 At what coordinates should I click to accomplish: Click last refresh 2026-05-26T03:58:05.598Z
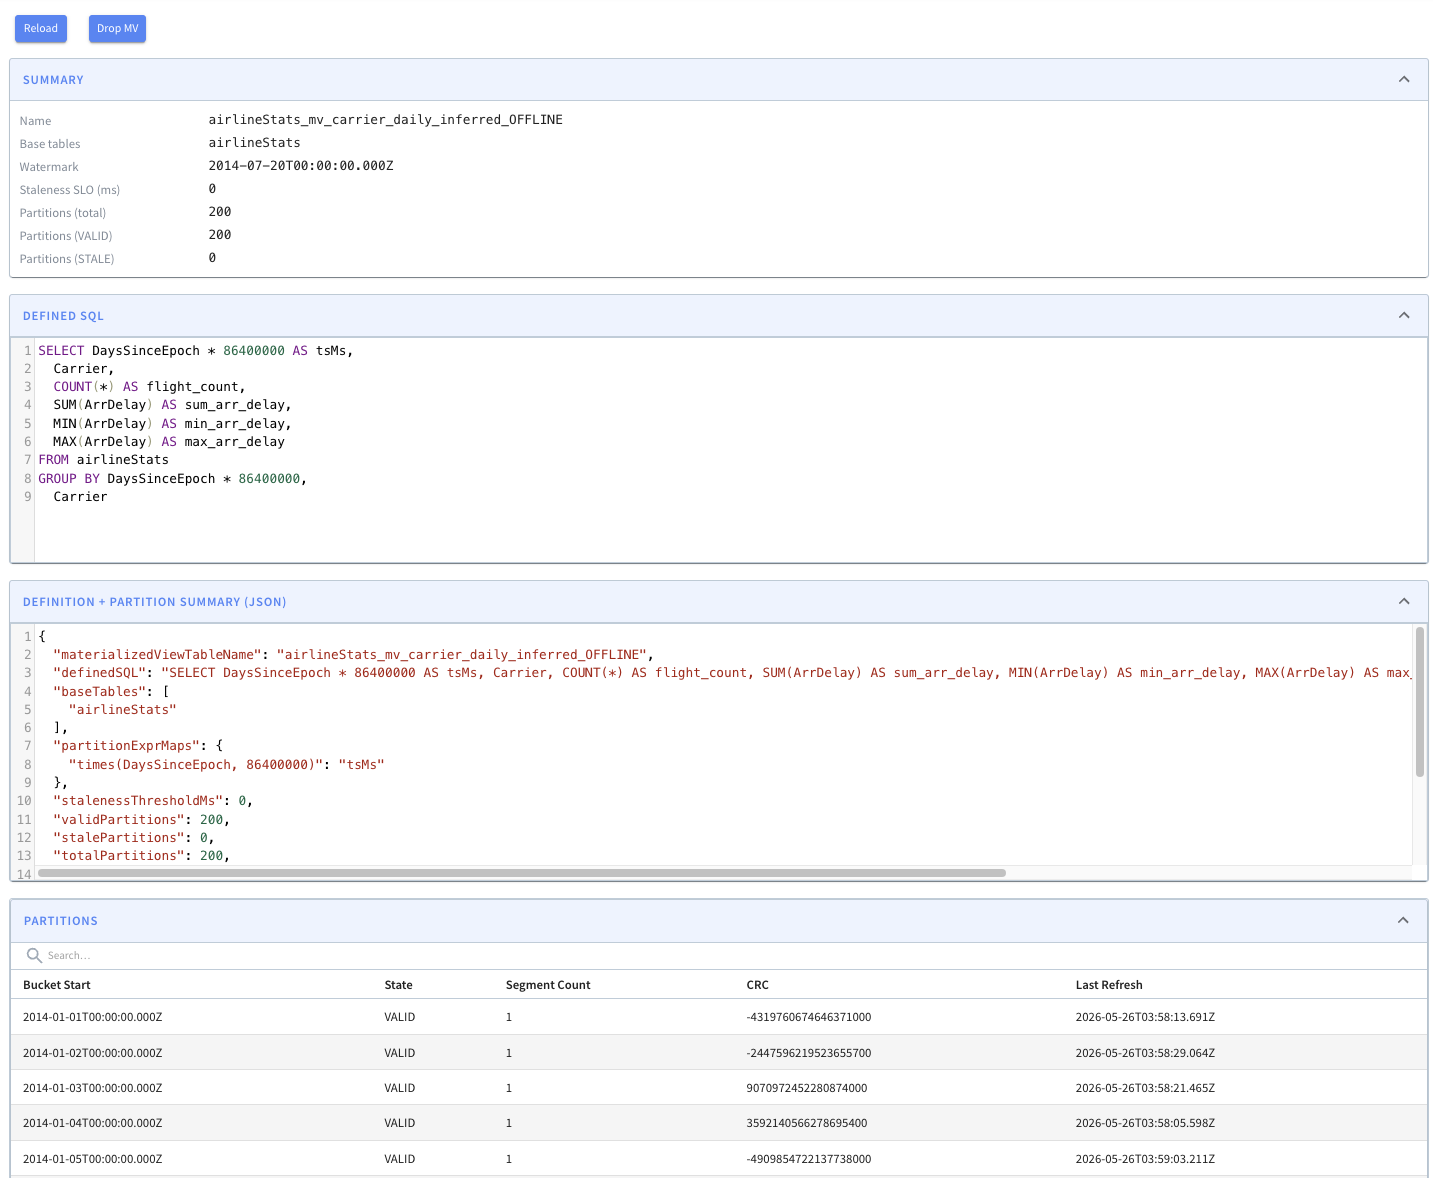pyautogui.click(x=1145, y=1123)
